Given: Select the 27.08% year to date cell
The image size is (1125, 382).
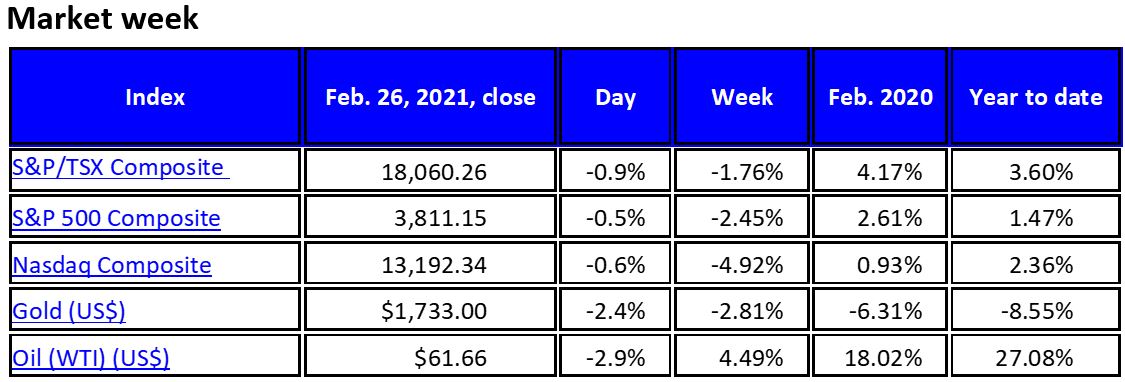Looking at the screenshot, I should pyautogui.click(x=1036, y=357).
